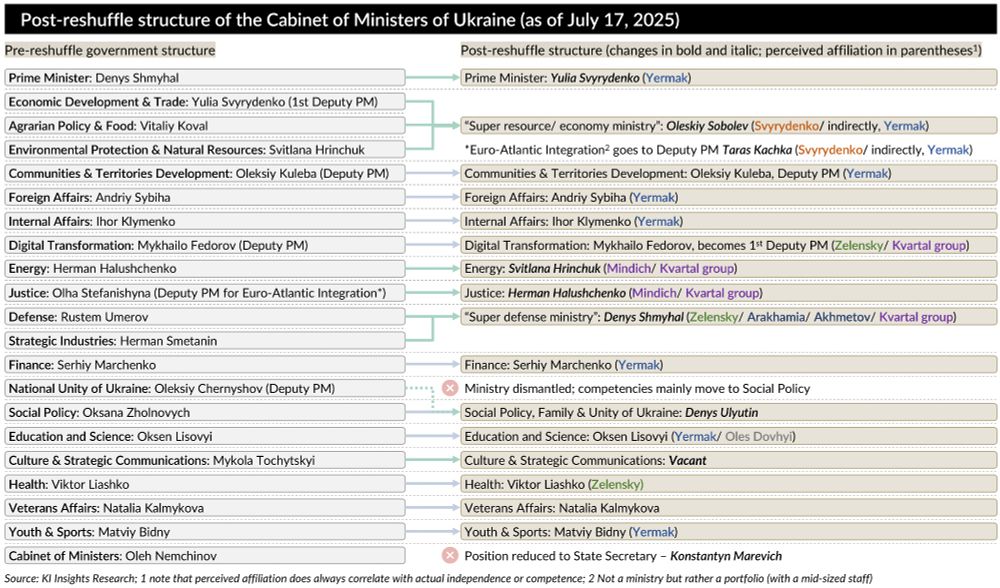Select the 'Super defense ministry: Denys Shmyhal' row
Viewport: 1000px width, 588px height.
[728, 317]
